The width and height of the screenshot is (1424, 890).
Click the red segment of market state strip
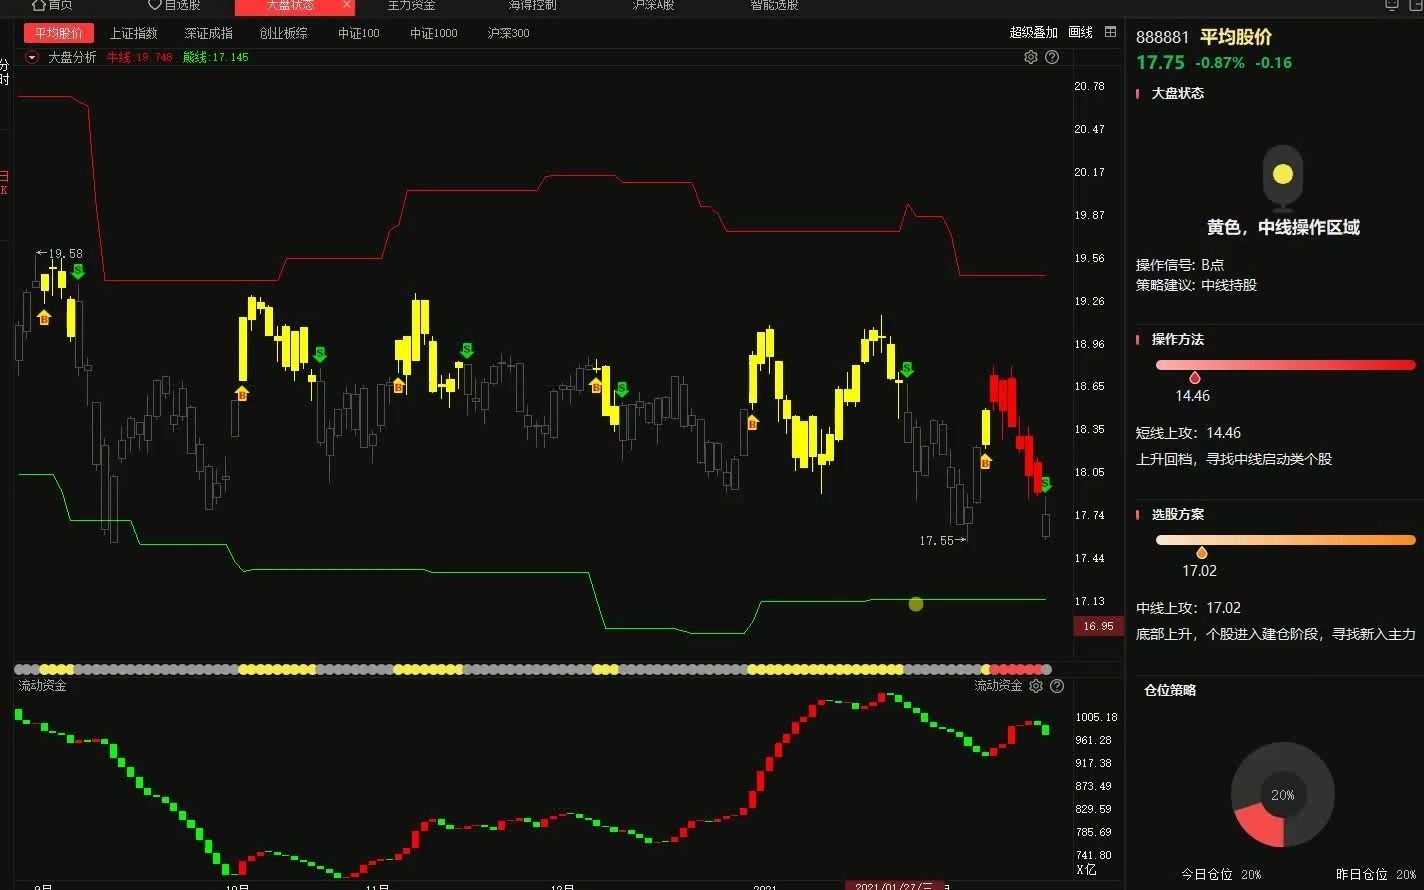1015,669
